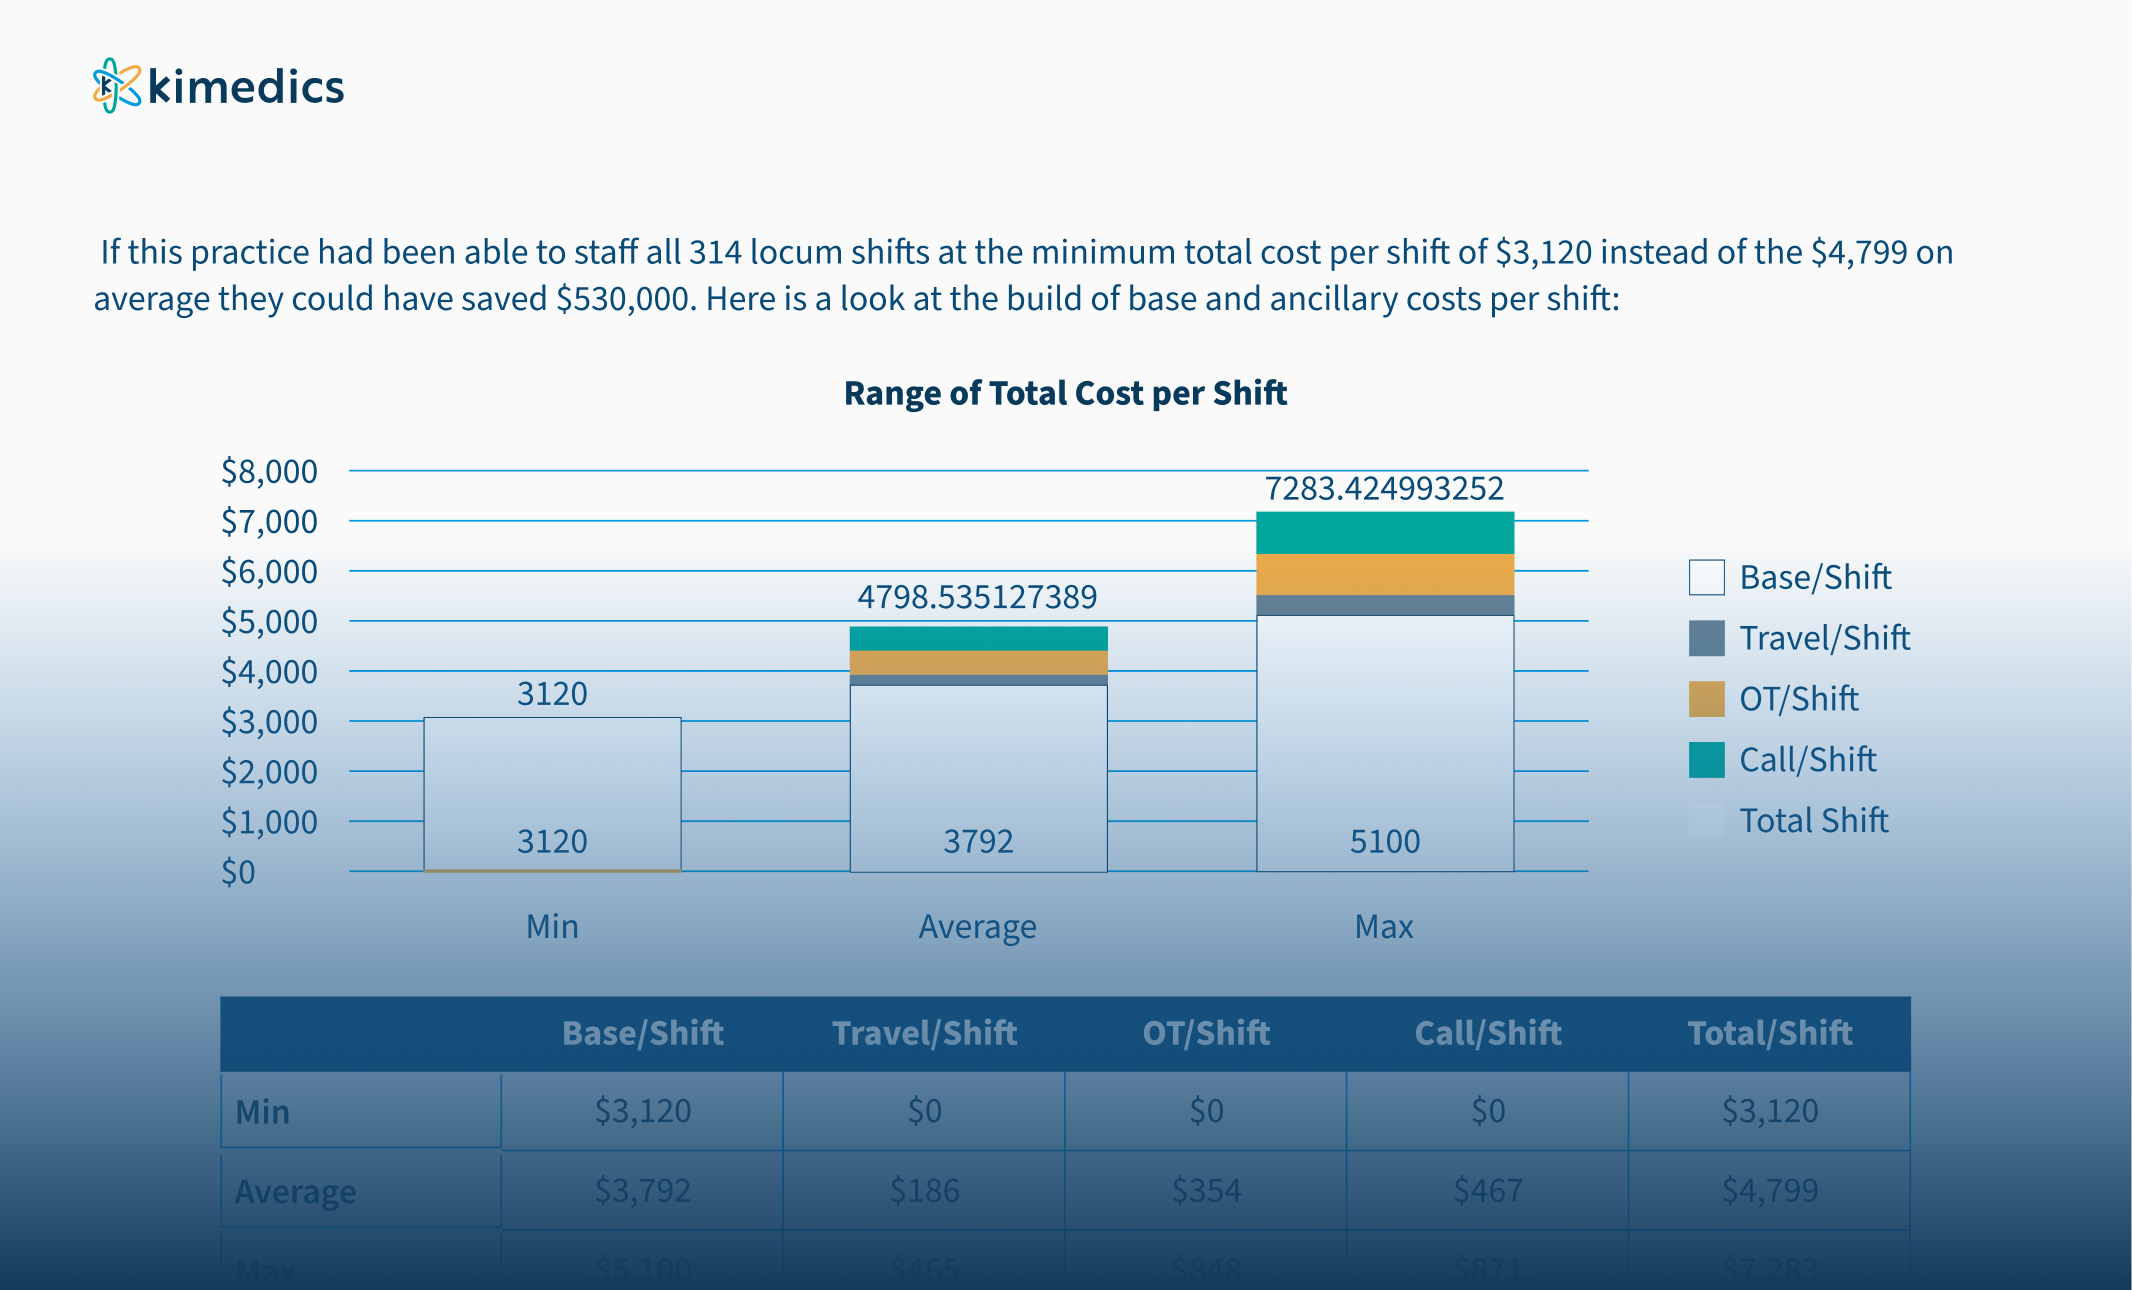Click the Total/Shift table column header
The width and height of the screenshot is (2132, 1290).
coord(1770,1033)
